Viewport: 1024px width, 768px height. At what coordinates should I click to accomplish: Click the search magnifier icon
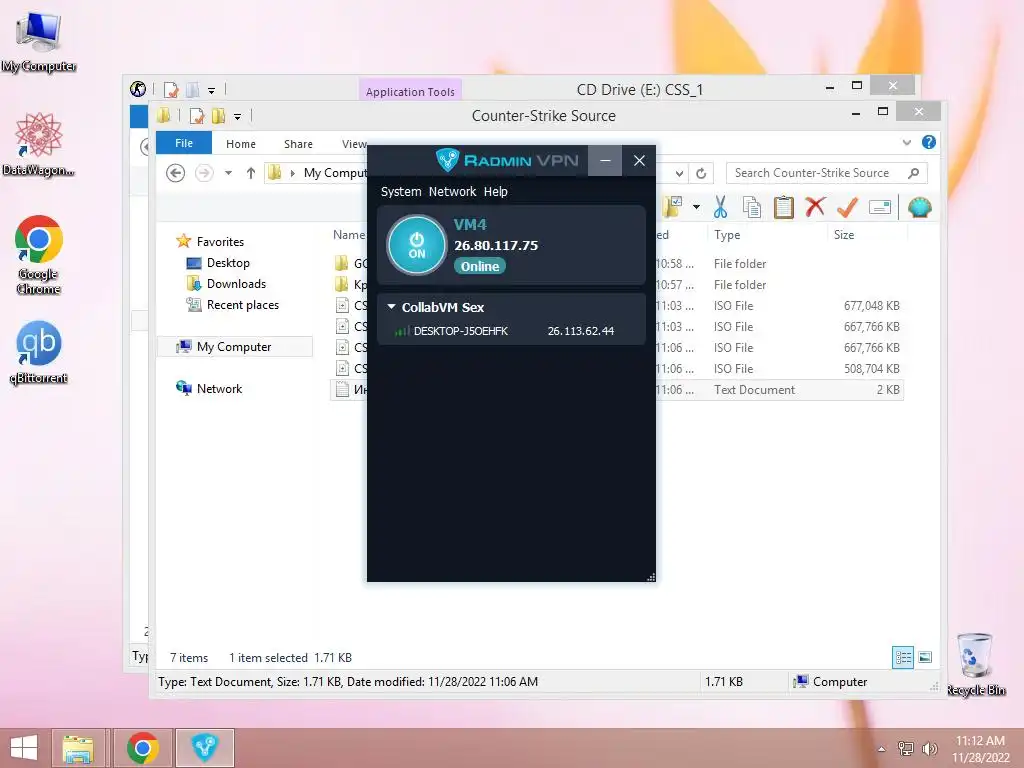(914, 173)
